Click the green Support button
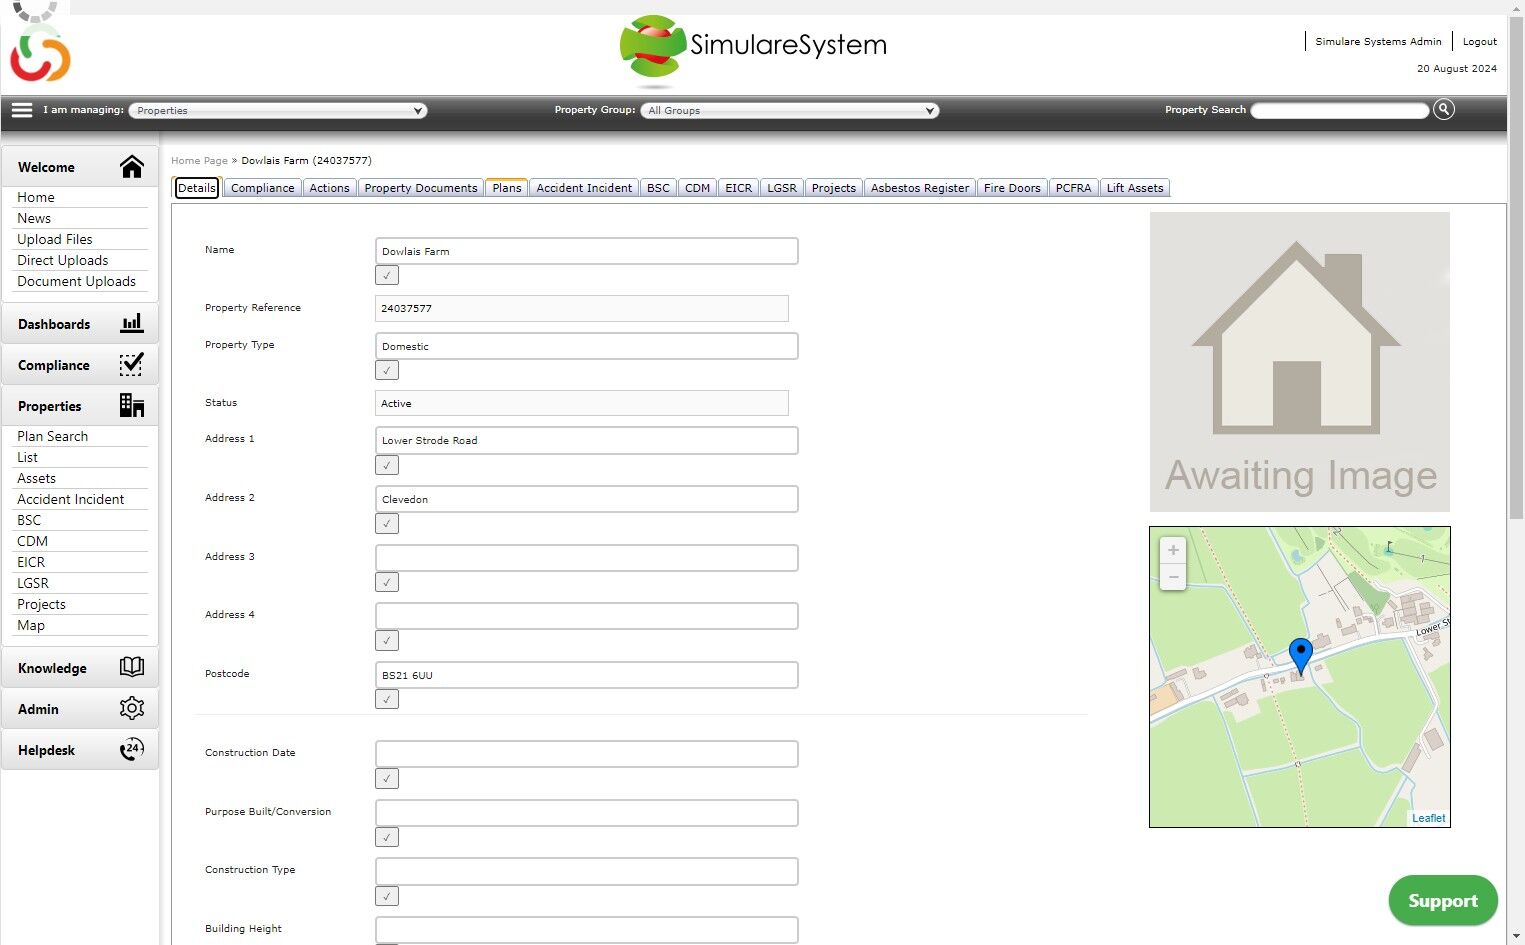This screenshot has height=945, width=1525. (1442, 901)
